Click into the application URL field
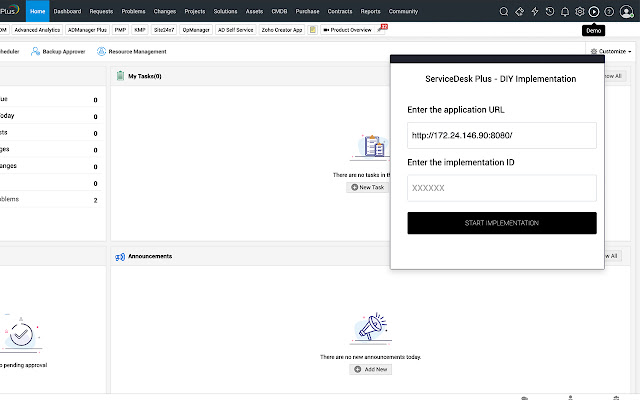Viewport: 640px width, 400px height. 502,136
